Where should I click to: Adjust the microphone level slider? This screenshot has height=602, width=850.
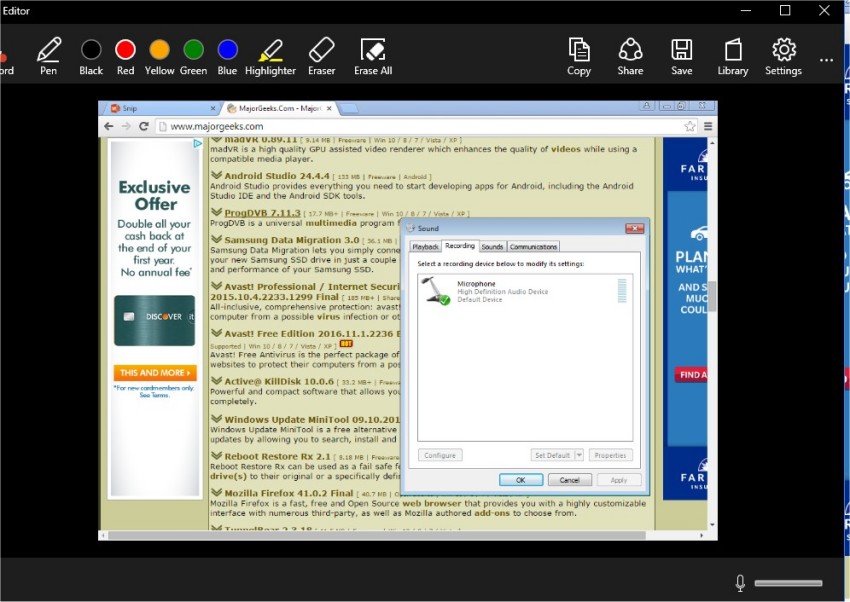pyautogui.click(x=788, y=583)
